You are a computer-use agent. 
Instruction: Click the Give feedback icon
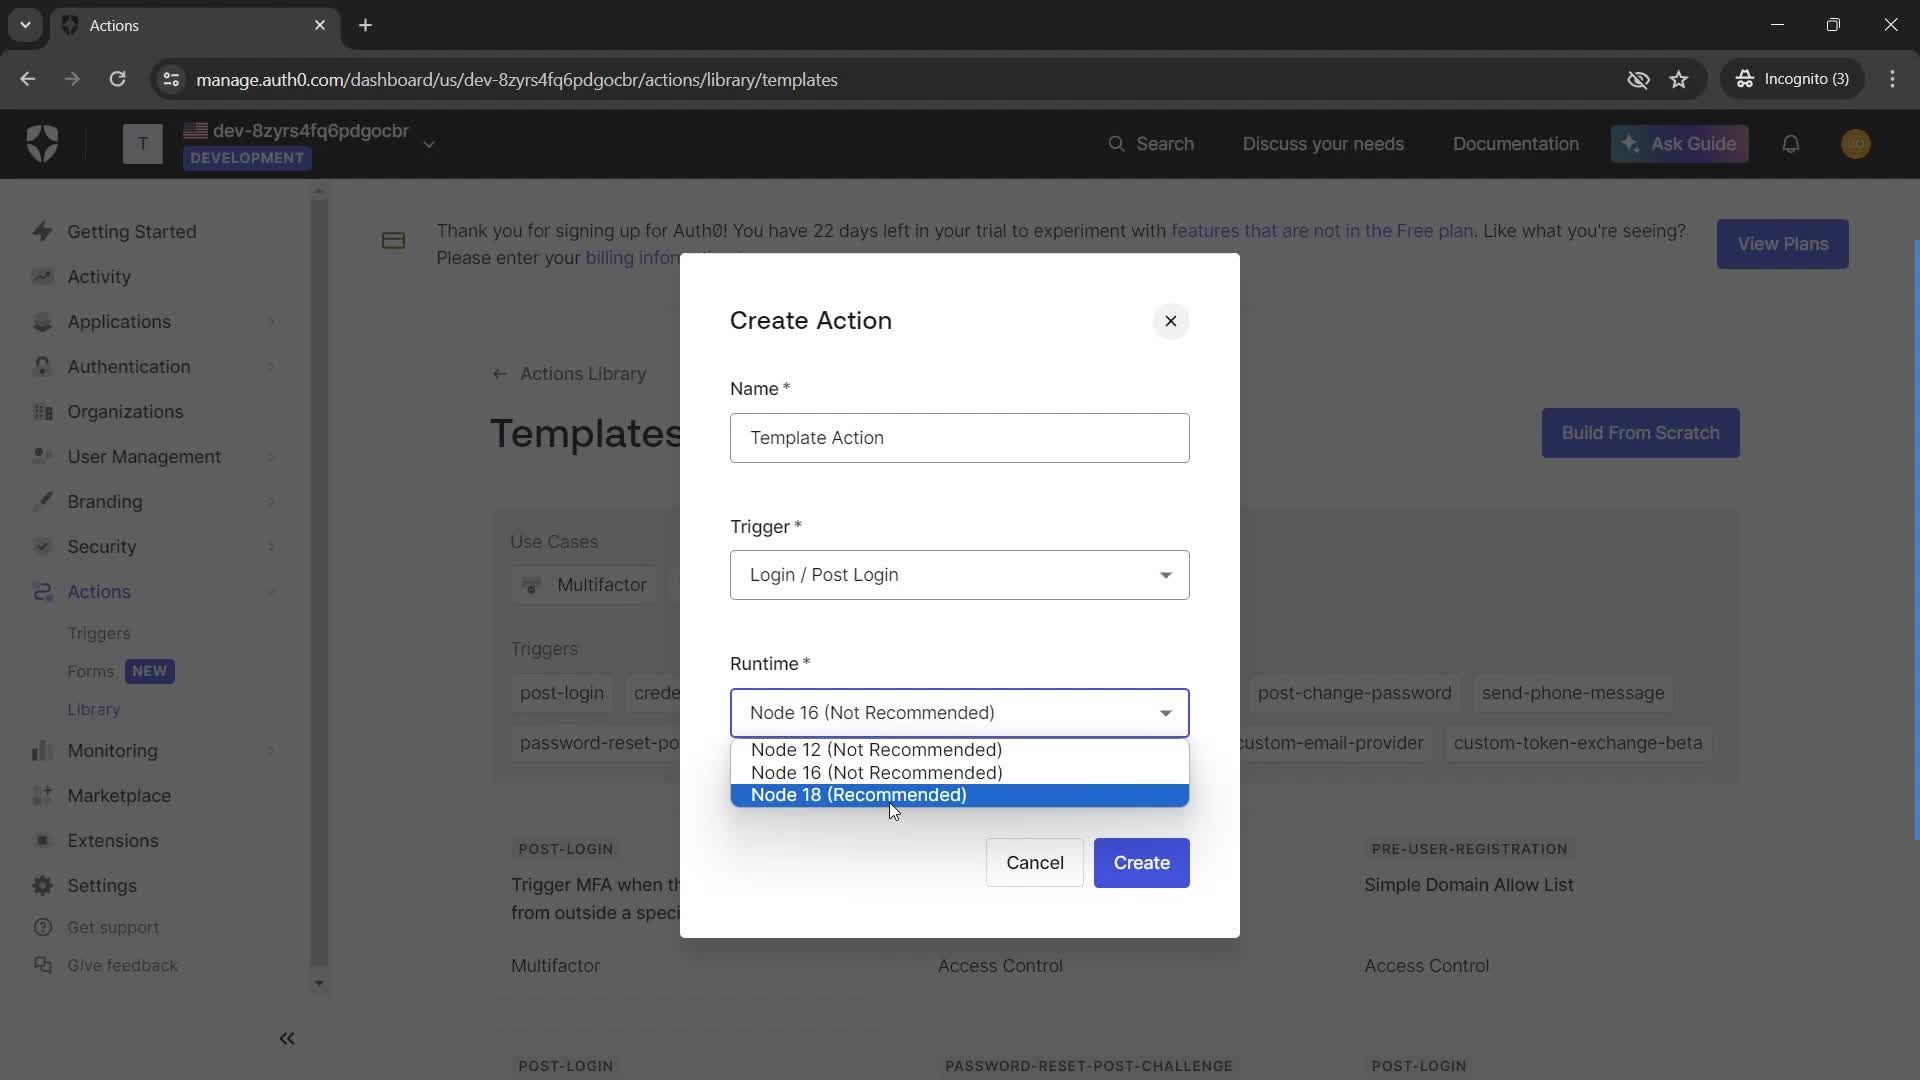click(42, 966)
